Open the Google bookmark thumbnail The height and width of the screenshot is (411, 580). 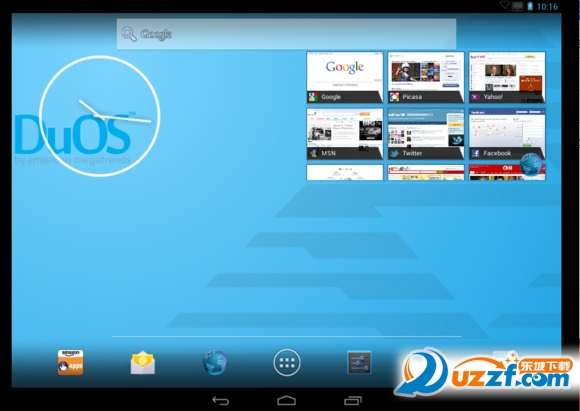coord(345,77)
